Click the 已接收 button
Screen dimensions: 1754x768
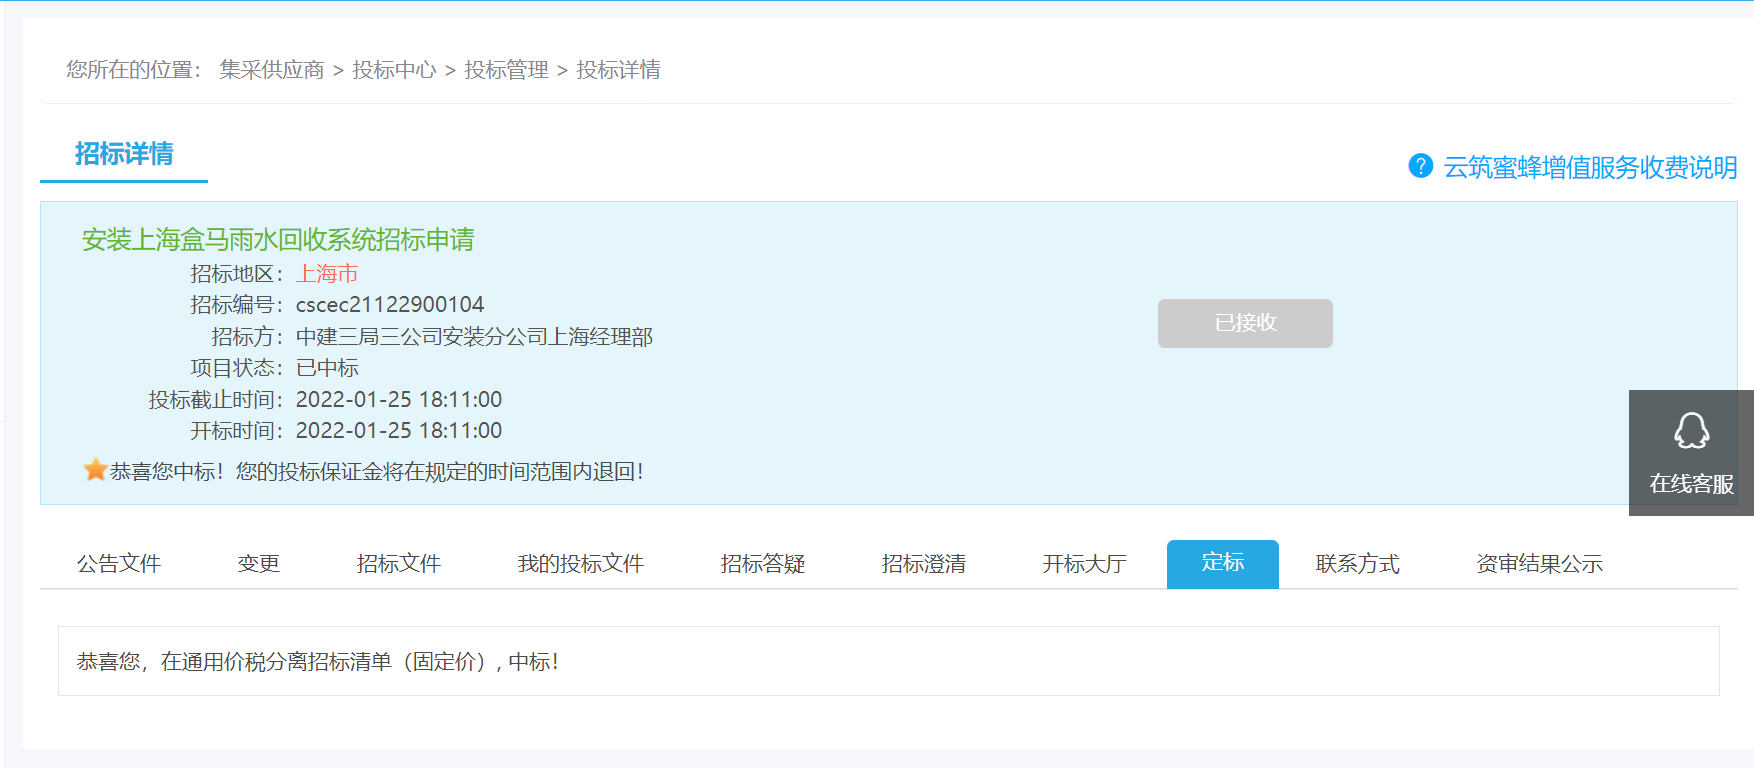(1244, 323)
